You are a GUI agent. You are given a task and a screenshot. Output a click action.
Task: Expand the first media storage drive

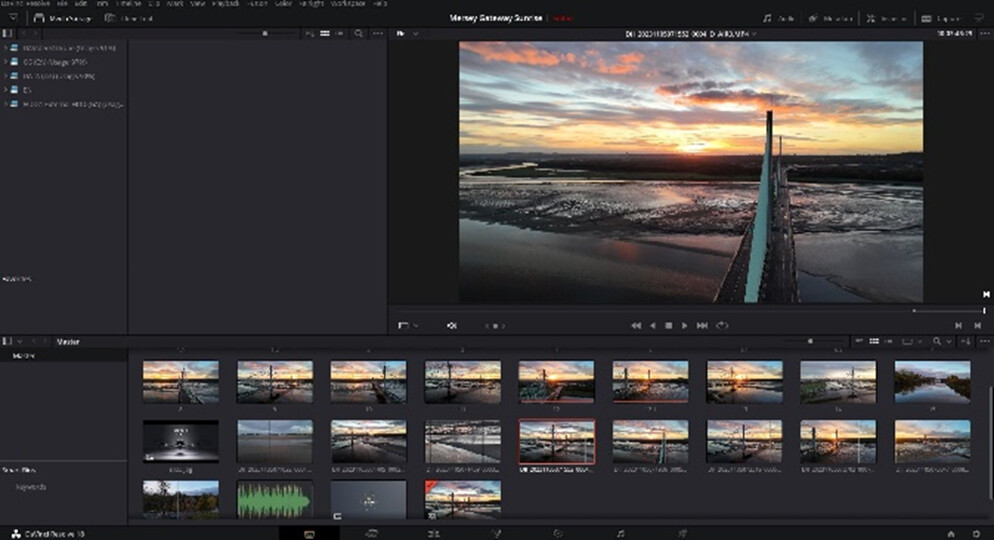coord(5,47)
